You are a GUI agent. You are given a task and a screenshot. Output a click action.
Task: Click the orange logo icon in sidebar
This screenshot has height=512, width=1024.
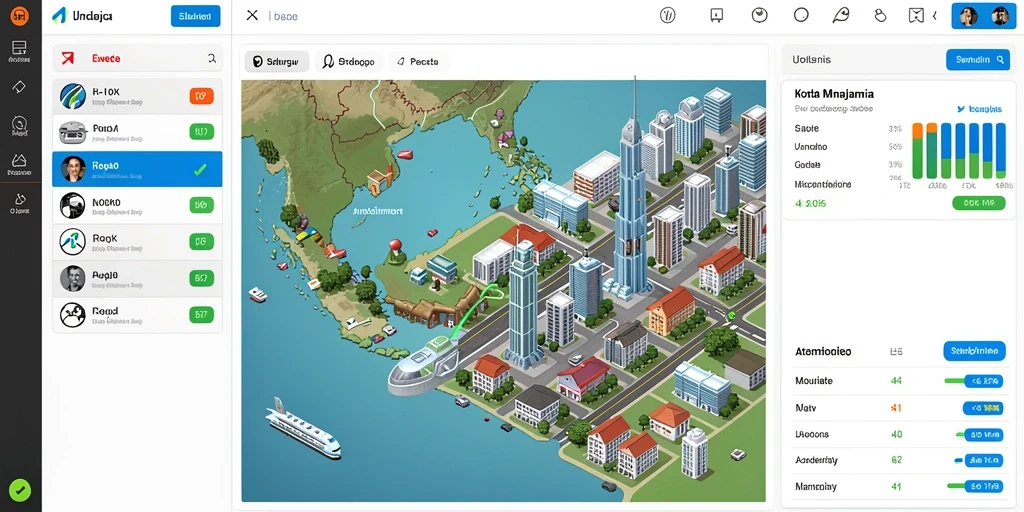19,16
